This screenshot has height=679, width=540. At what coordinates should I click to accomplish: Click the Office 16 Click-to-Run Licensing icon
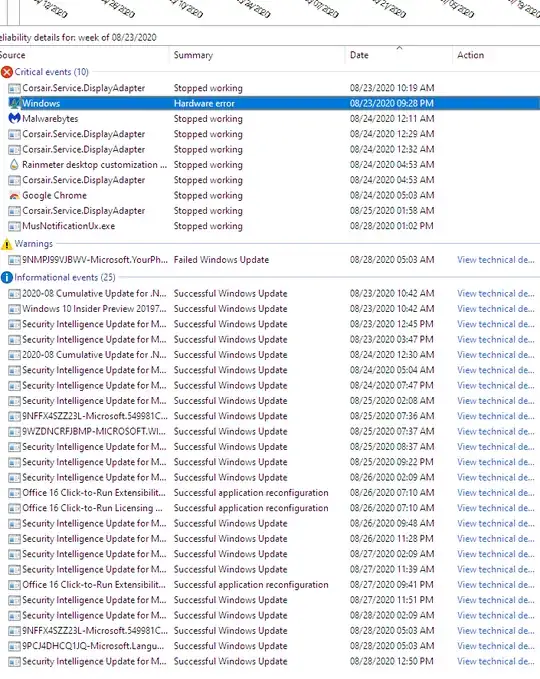click(x=14, y=508)
